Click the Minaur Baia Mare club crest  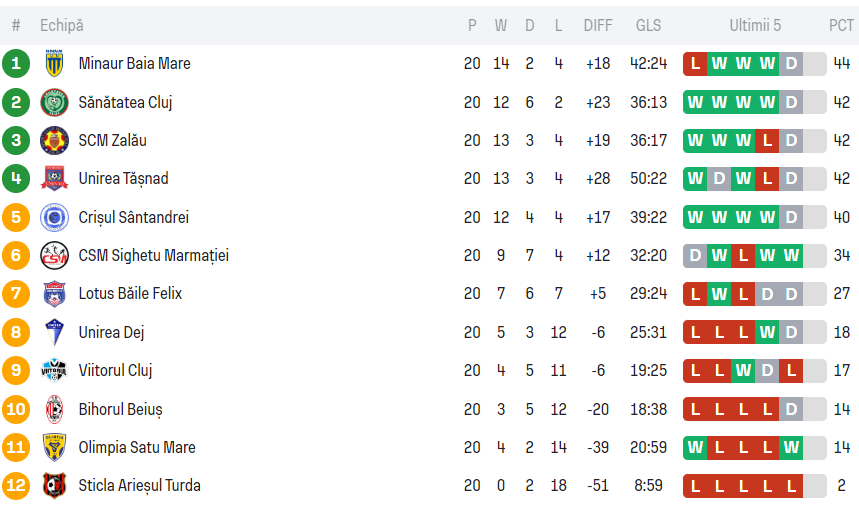(54, 64)
